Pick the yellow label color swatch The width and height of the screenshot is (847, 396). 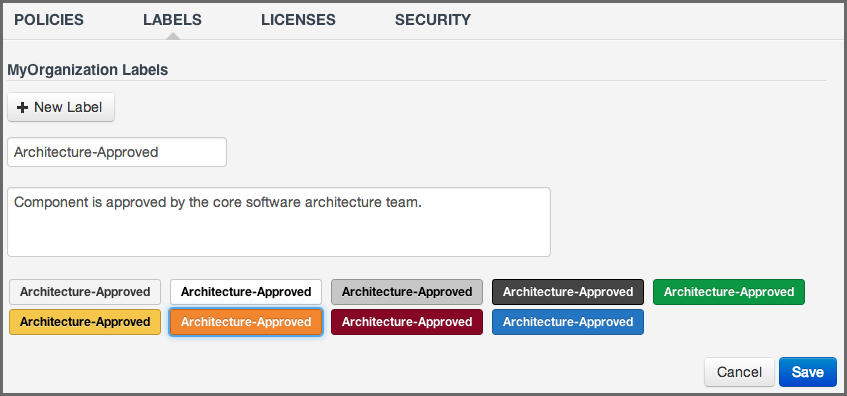tap(85, 322)
